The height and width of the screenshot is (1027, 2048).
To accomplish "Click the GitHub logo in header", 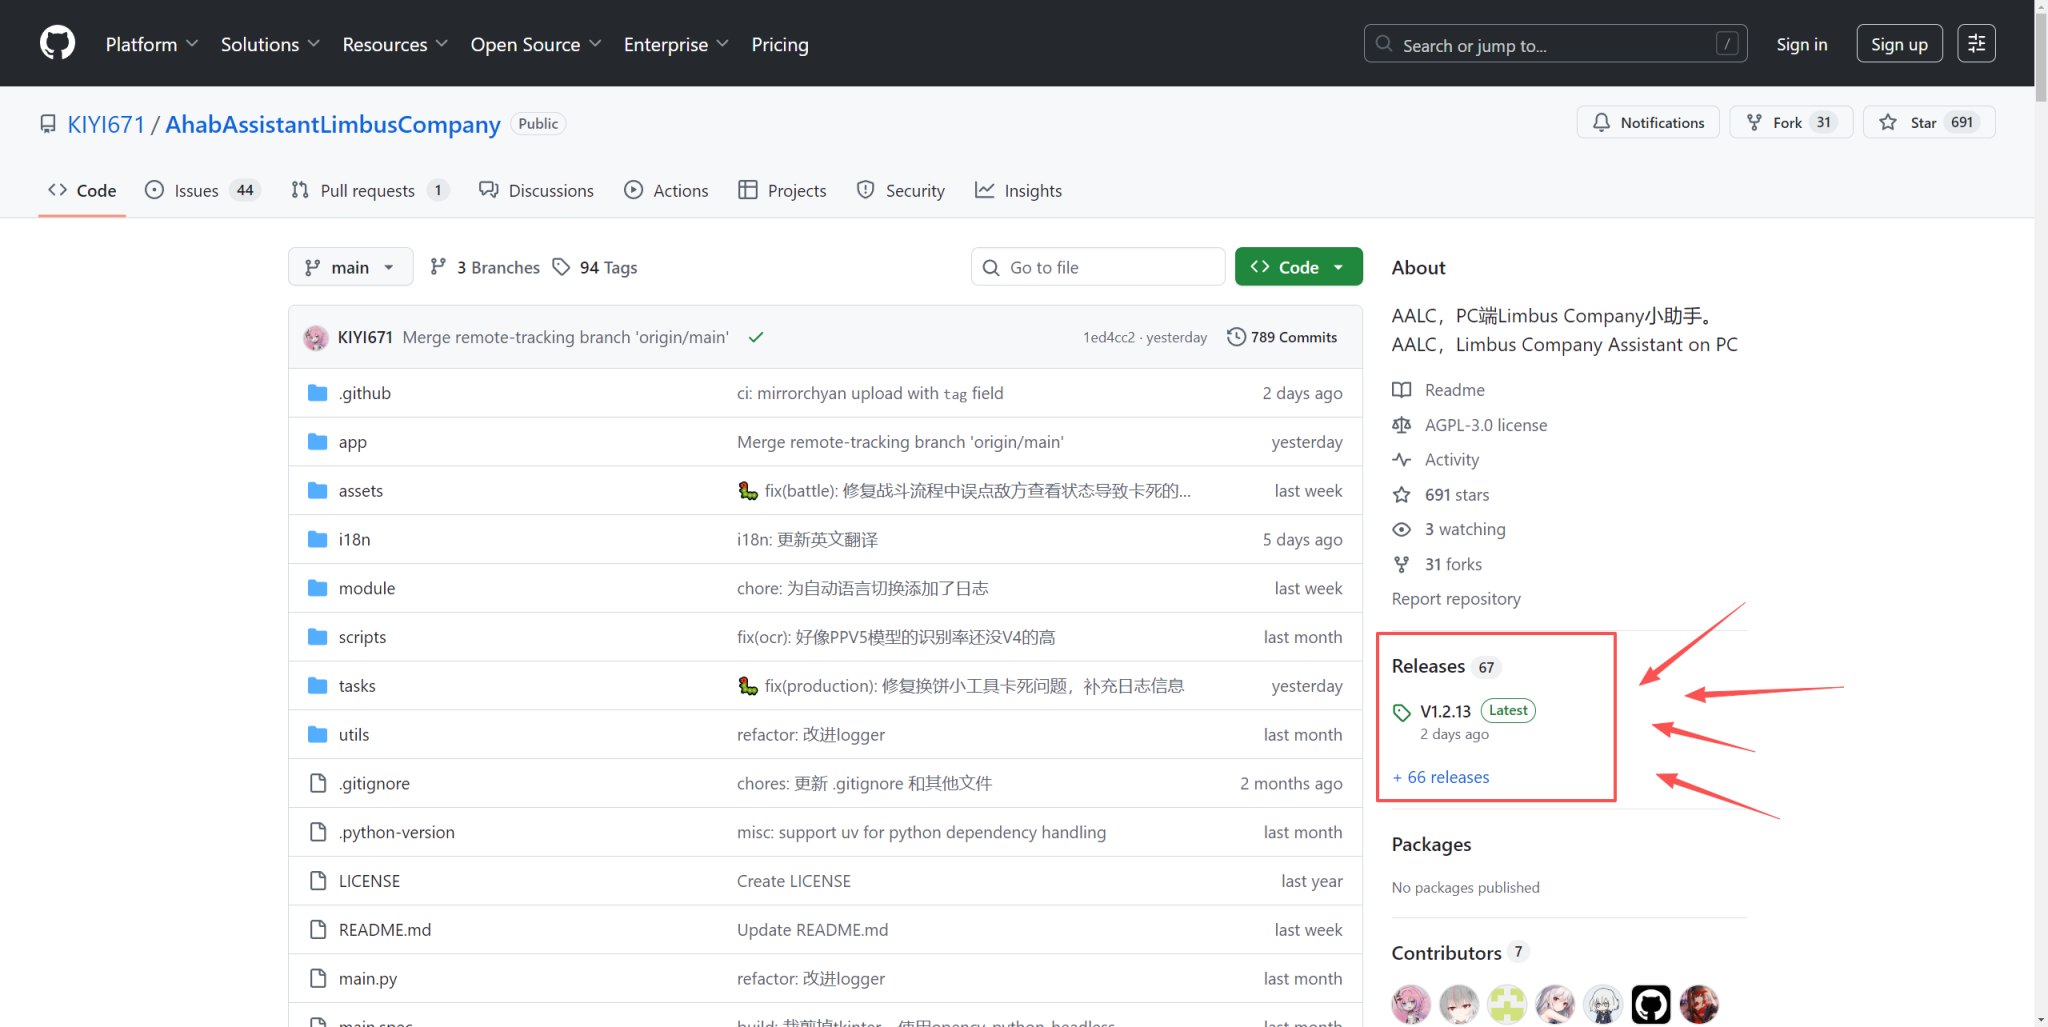I will (57, 44).
